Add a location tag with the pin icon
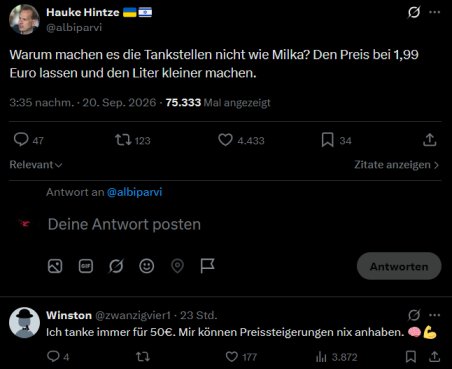The image size is (452, 369). click(177, 266)
